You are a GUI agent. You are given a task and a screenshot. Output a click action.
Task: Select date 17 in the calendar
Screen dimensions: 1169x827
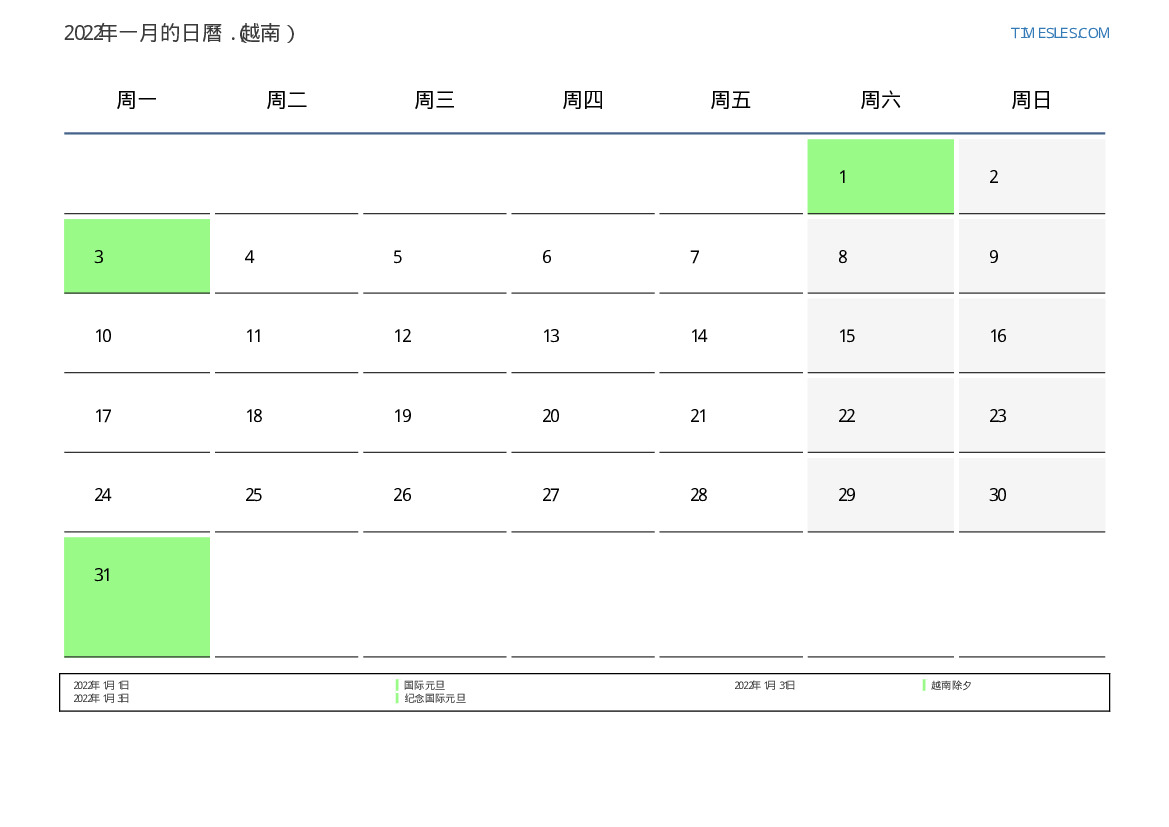(x=136, y=415)
